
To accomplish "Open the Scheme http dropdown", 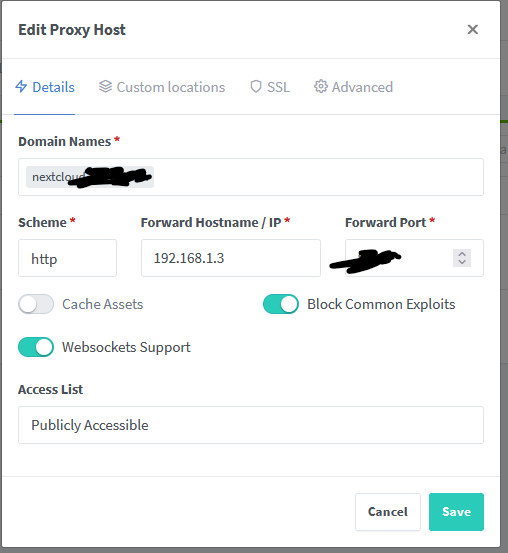I will point(67,258).
